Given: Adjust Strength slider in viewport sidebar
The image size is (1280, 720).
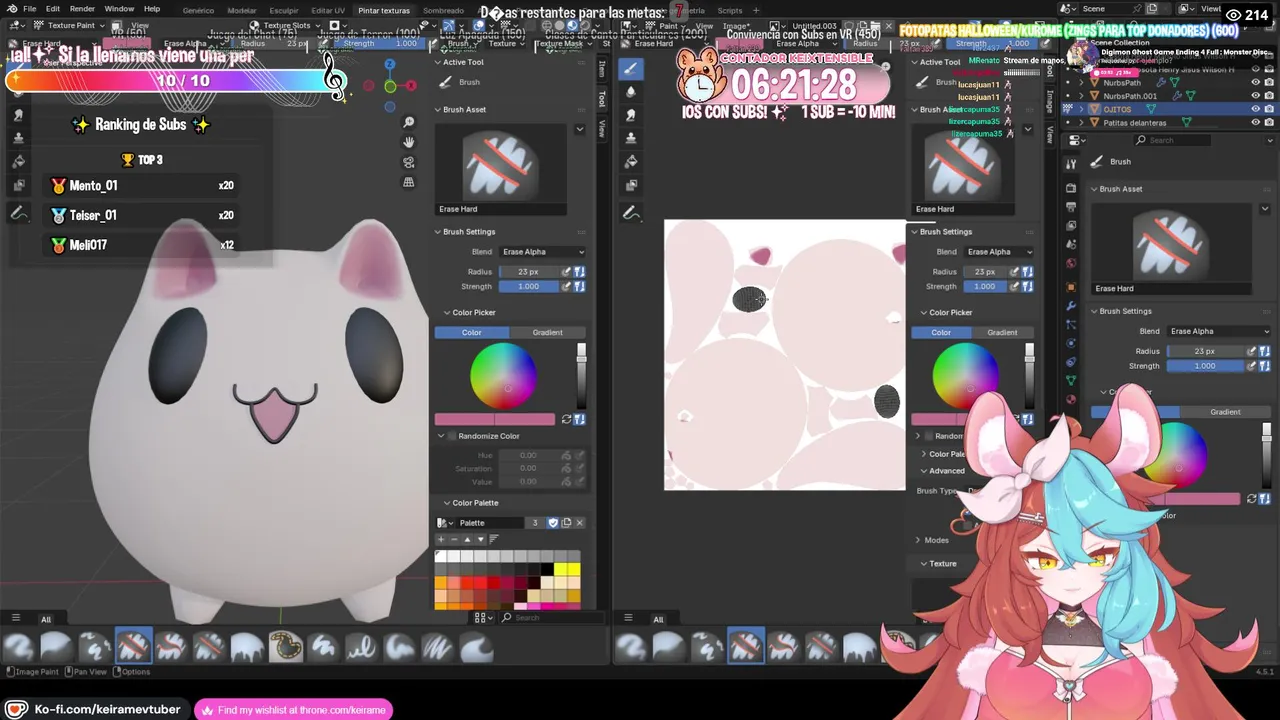Looking at the screenshot, I should click(x=528, y=286).
